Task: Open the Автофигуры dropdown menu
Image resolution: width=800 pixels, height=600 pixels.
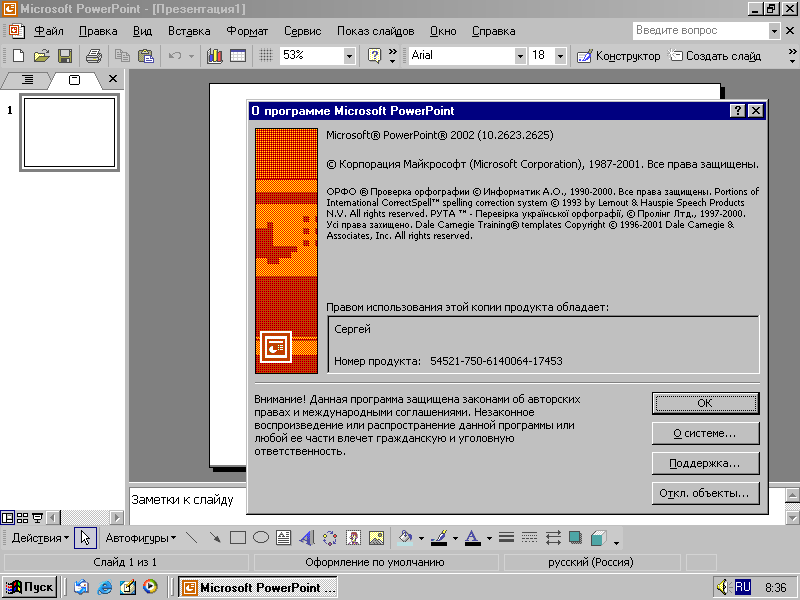Action: [140, 538]
